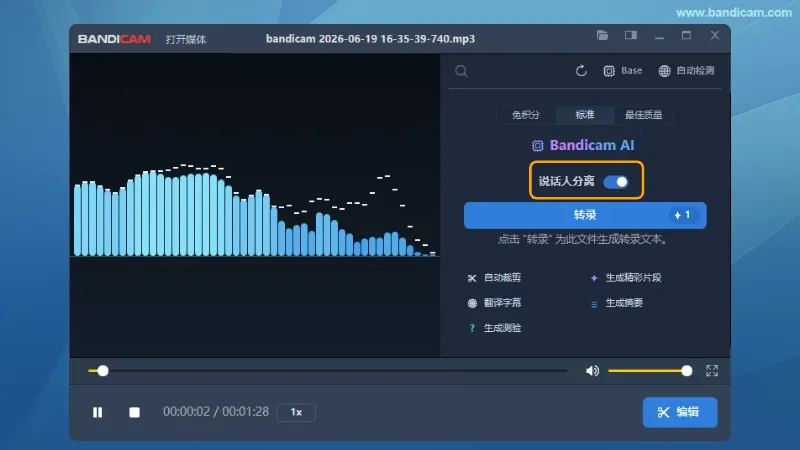Maximize the Bandicam window
The width and height of the screenshot is (800, 450).
(x=687, y=35)
